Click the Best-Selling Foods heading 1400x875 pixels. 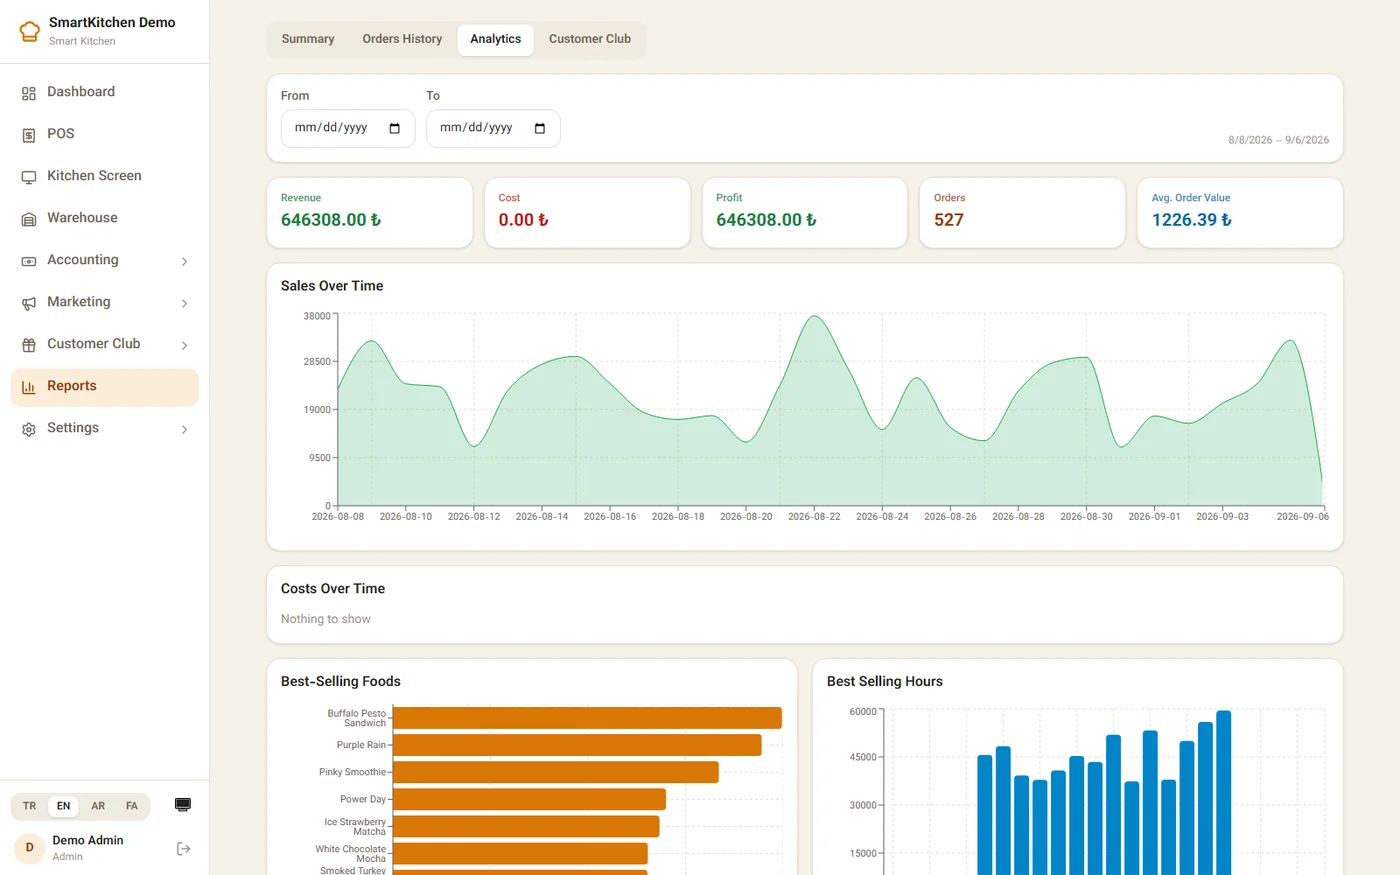pyautogui.click(x=341, y=681)
